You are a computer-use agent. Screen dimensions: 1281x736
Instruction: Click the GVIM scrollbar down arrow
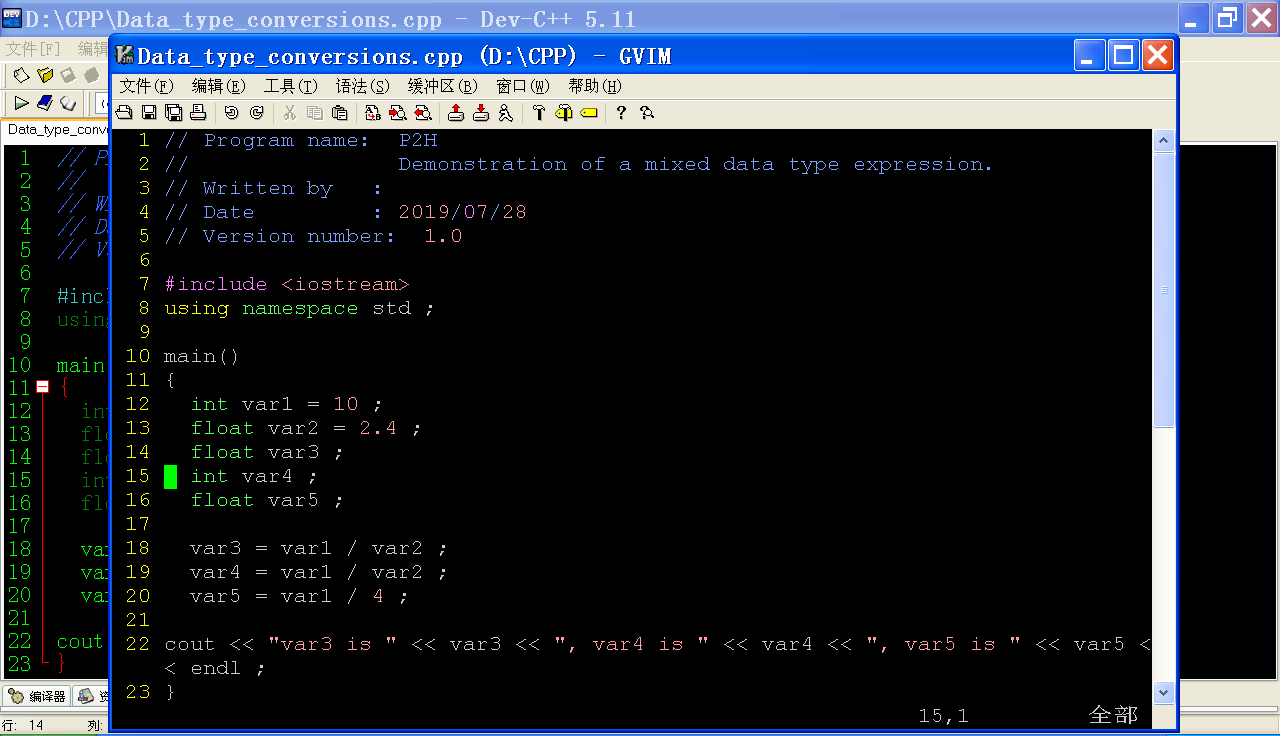pos(1163,692)
